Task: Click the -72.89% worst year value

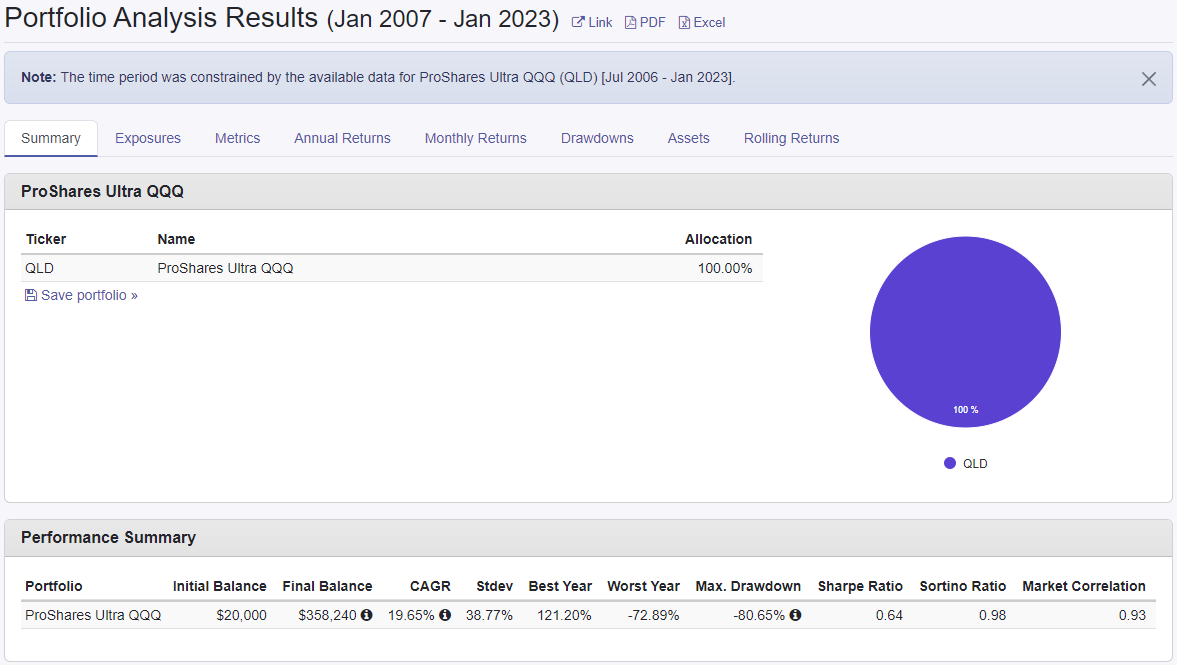Action: click(x=654, y=615)
